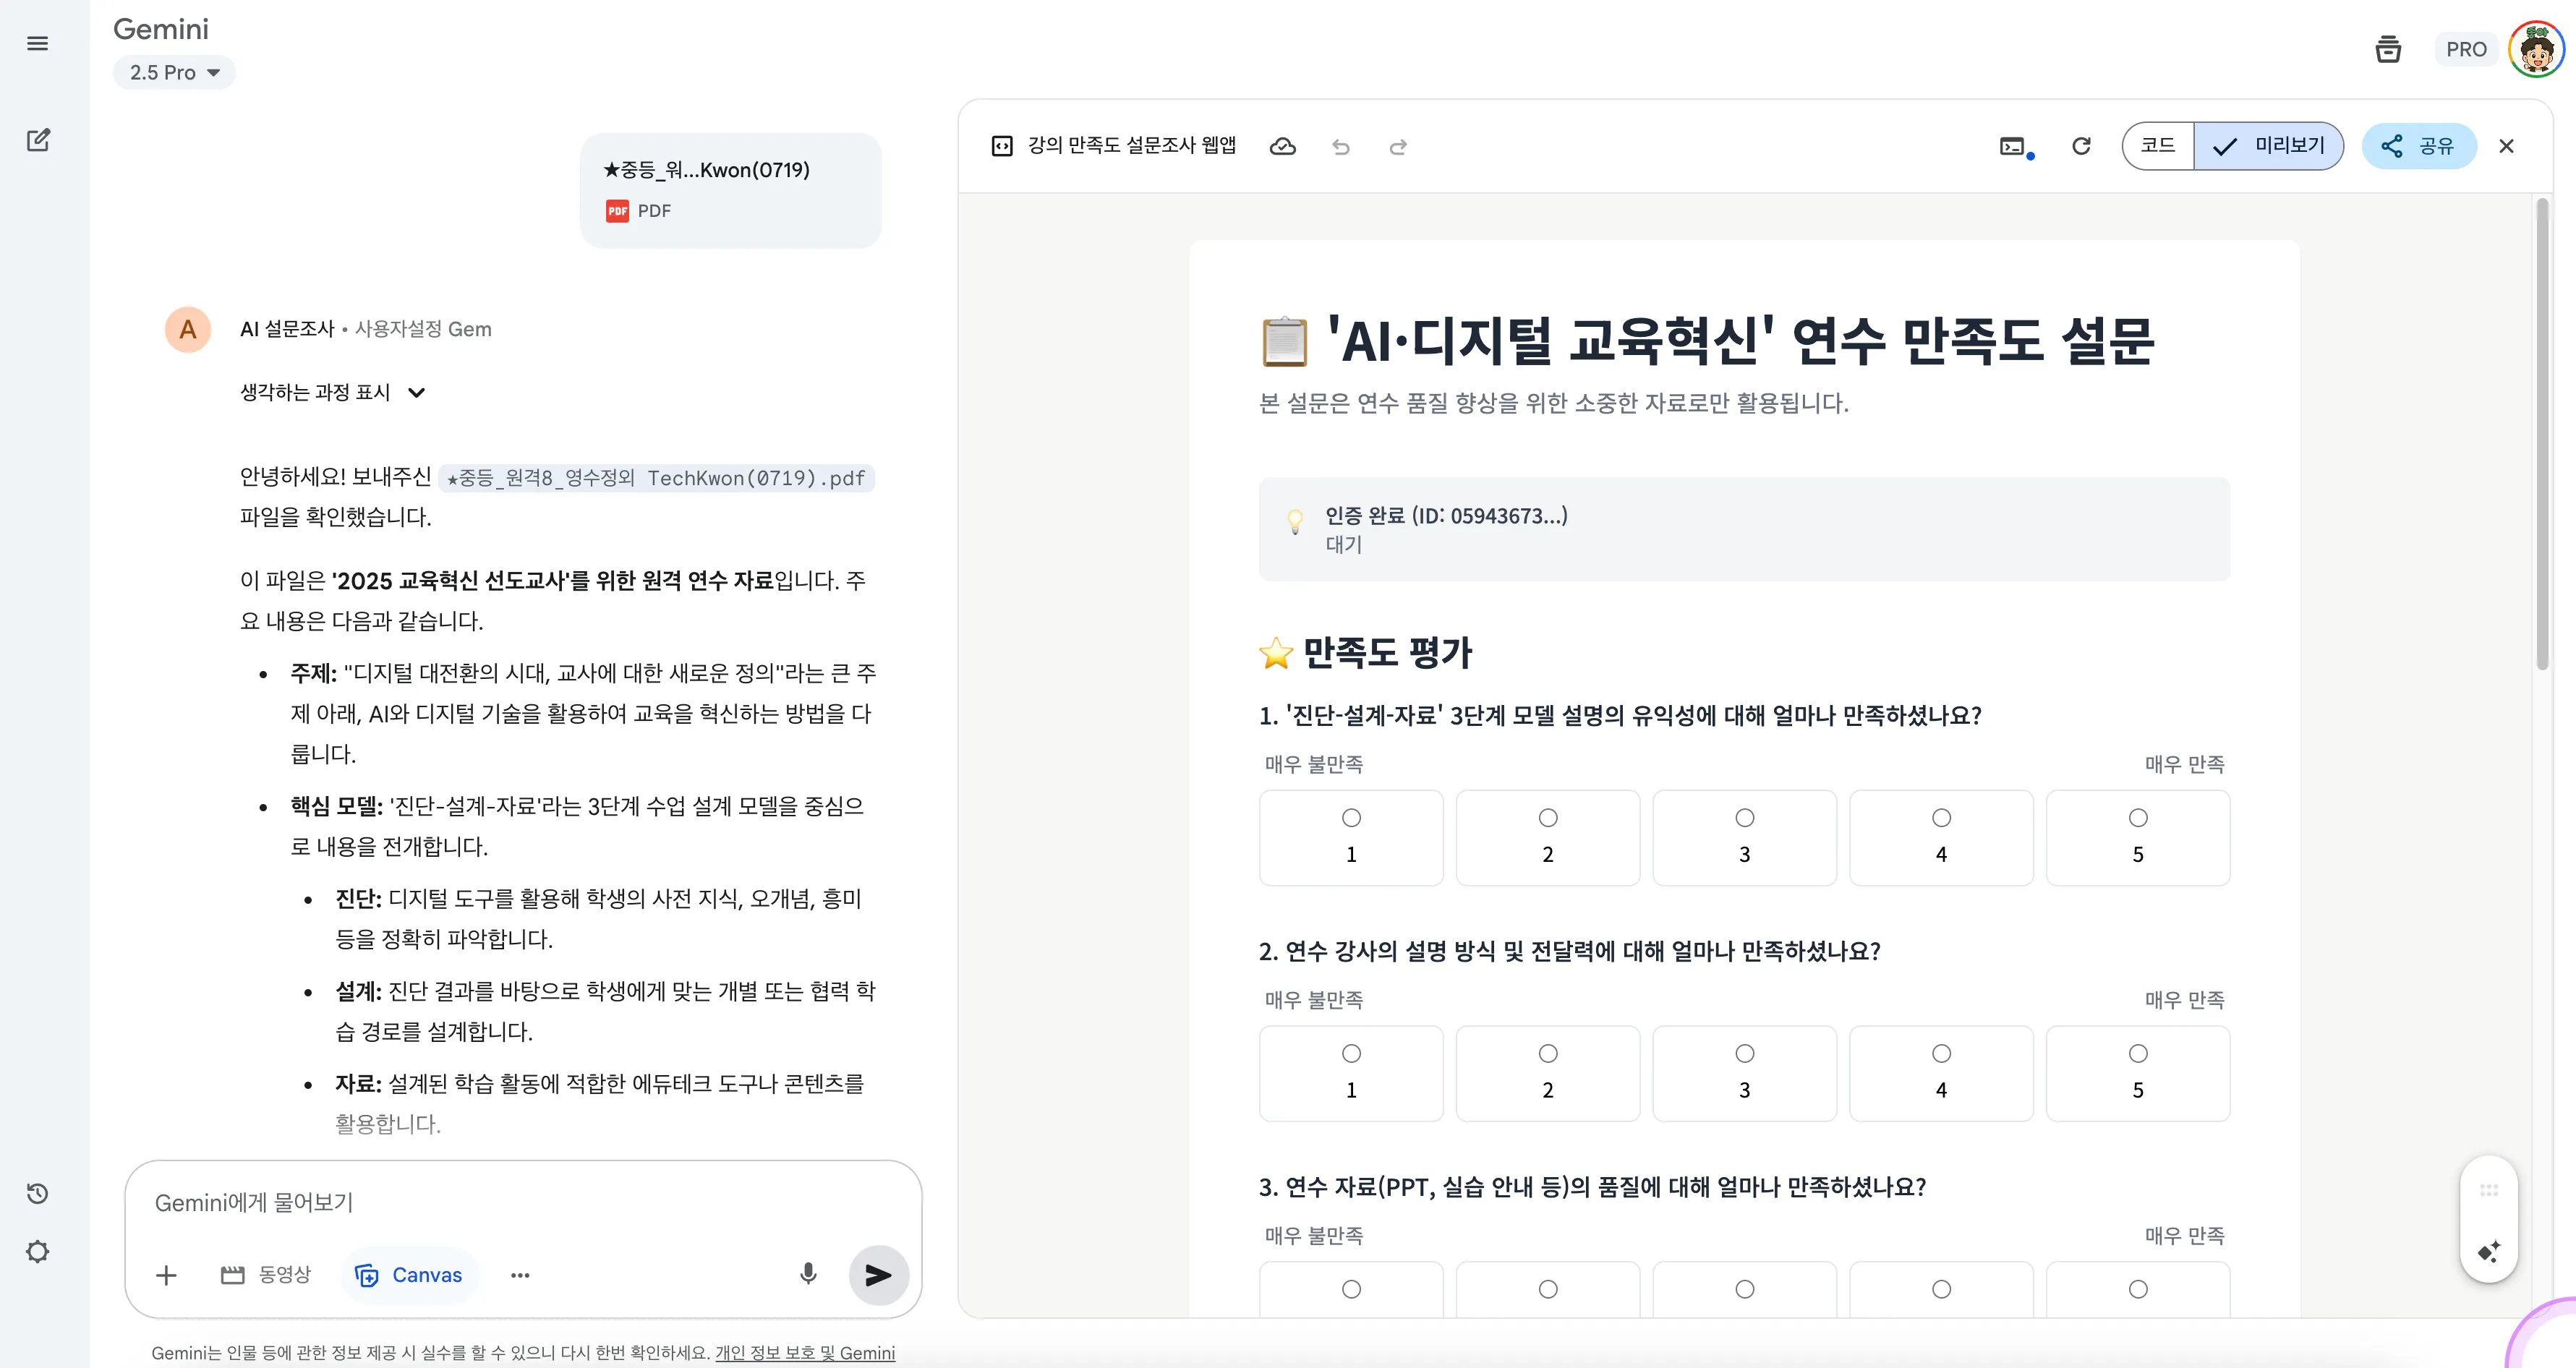Refresh the survey web app preview

coord(2081,146)
